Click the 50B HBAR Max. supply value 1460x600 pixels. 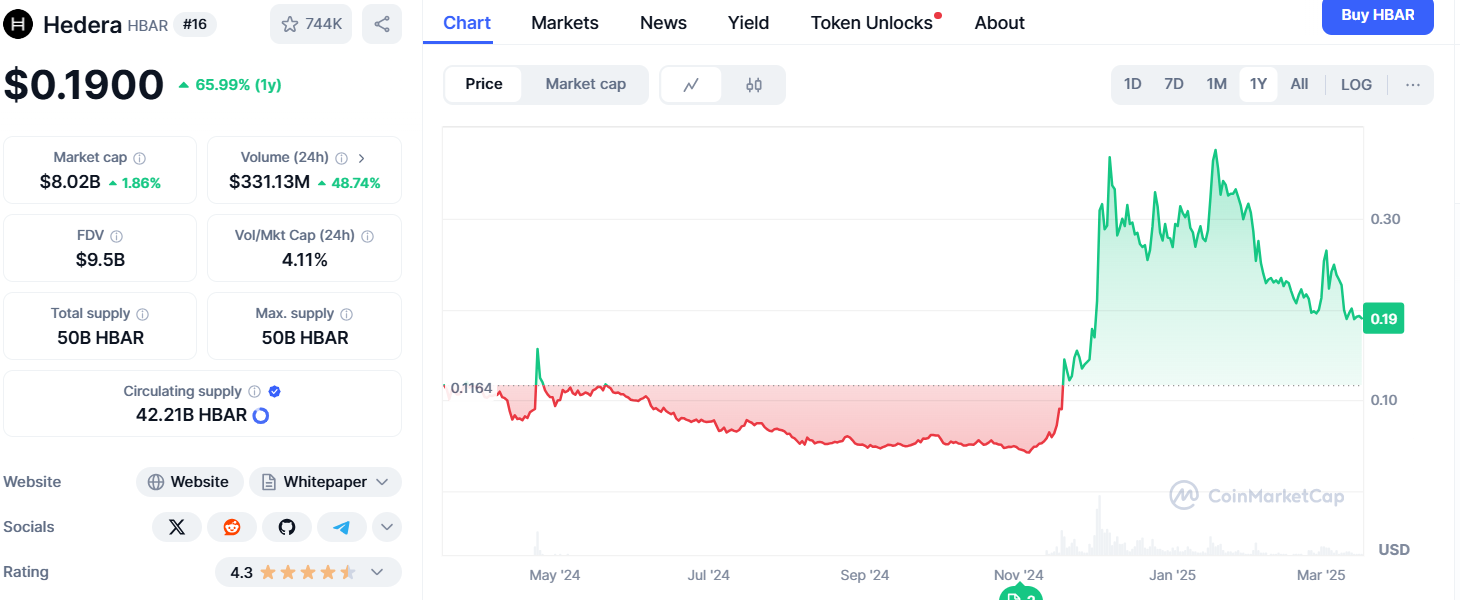(x=305, y=338)
